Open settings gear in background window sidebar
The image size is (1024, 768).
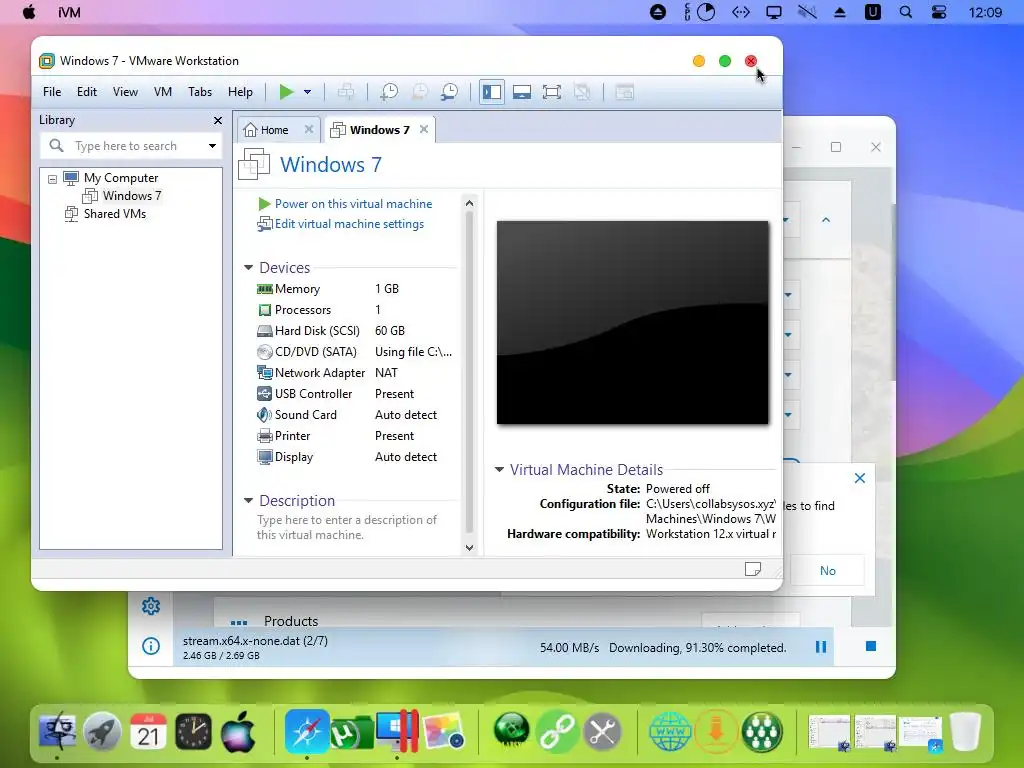pos(151,606)
